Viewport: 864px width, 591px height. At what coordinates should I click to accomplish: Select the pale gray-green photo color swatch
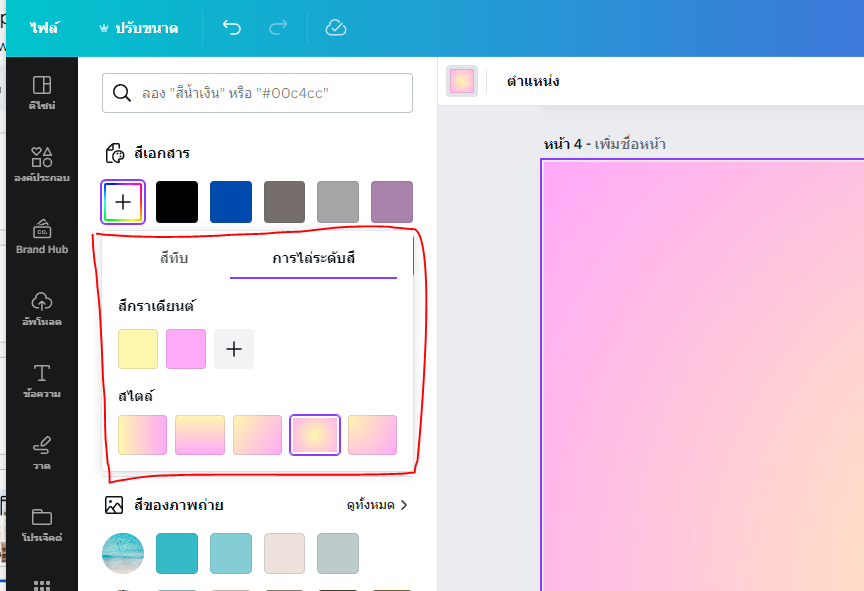click(338, 554)
